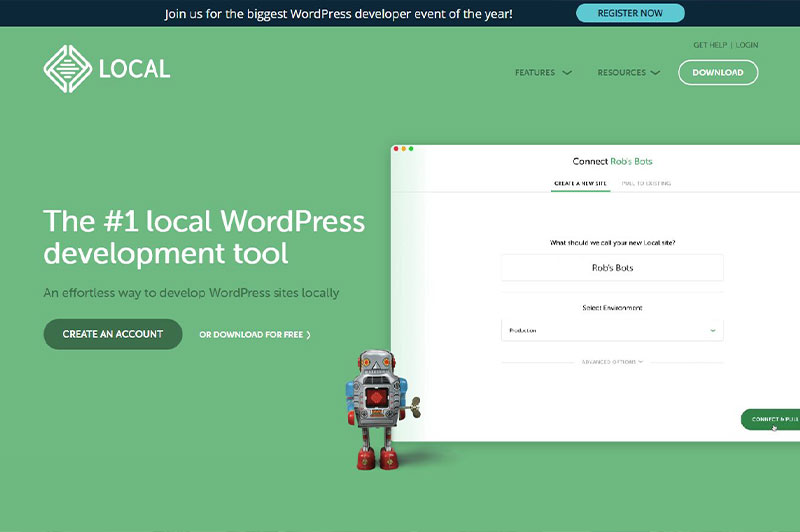Viewport: 800px width, 532px height.
Task: Expand Advanced Options section
Action: 612,362
